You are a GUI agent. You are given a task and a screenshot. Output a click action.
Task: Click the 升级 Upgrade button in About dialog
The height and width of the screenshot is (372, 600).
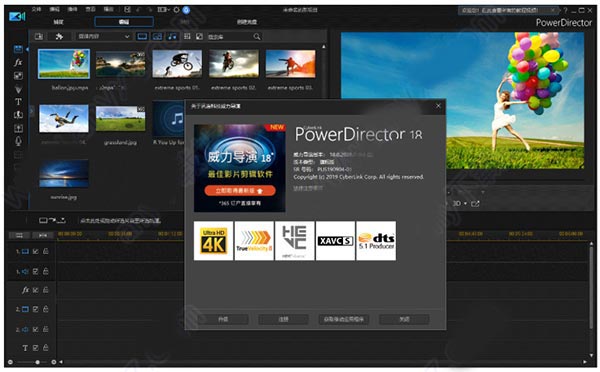pos(223,319)
